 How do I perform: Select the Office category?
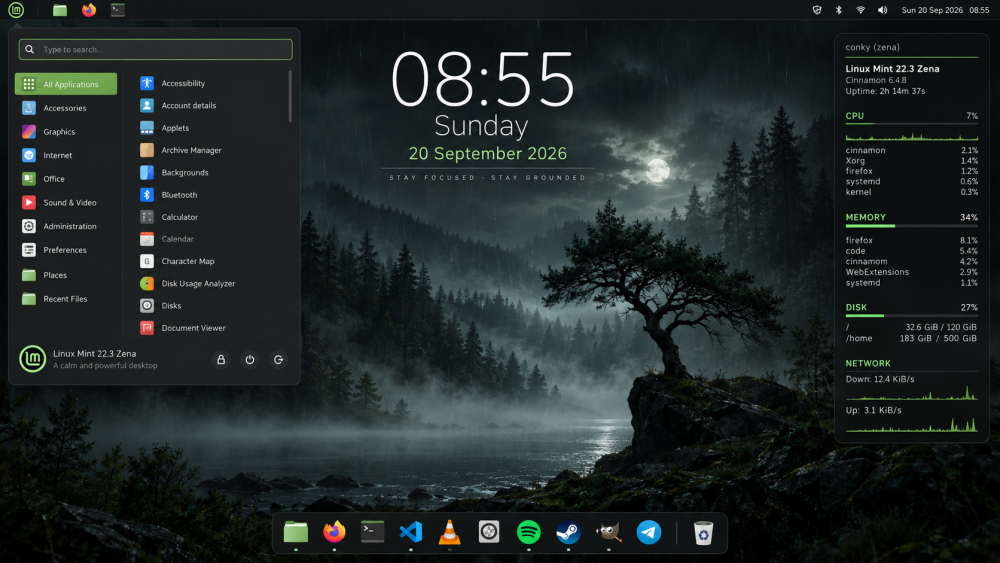66,179
